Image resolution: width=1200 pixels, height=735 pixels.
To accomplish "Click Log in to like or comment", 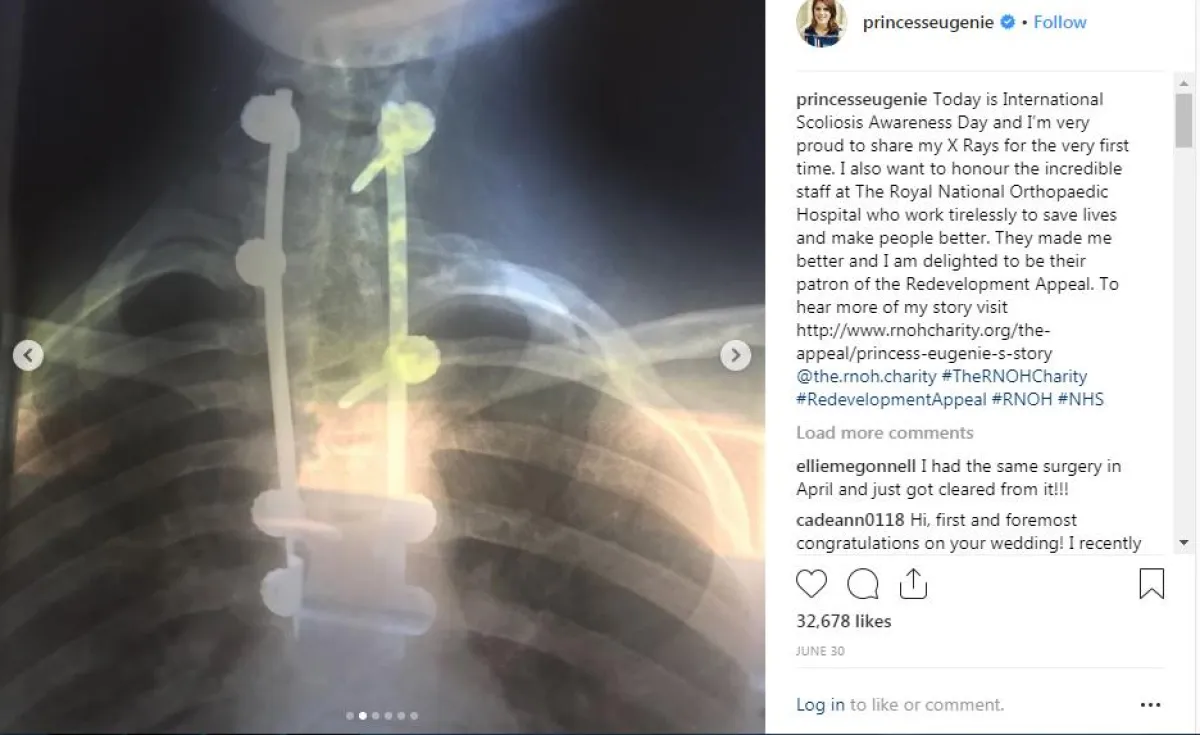I will coord(820,705).
